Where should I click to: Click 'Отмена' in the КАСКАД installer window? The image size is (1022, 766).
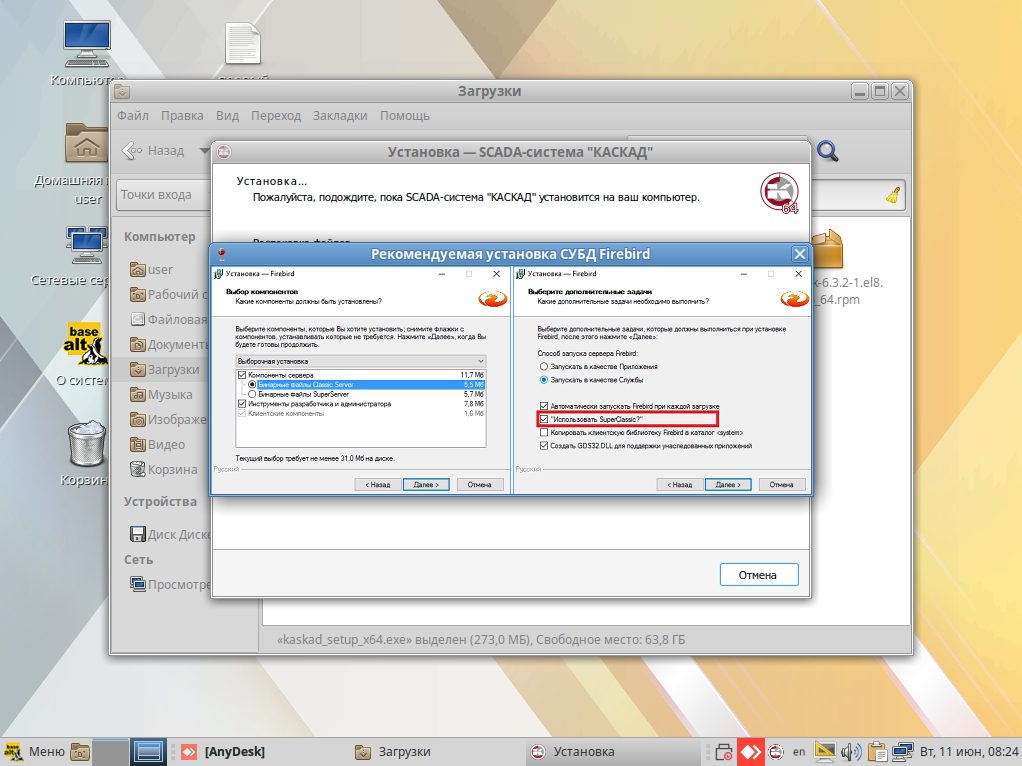[x=758, y=575]
